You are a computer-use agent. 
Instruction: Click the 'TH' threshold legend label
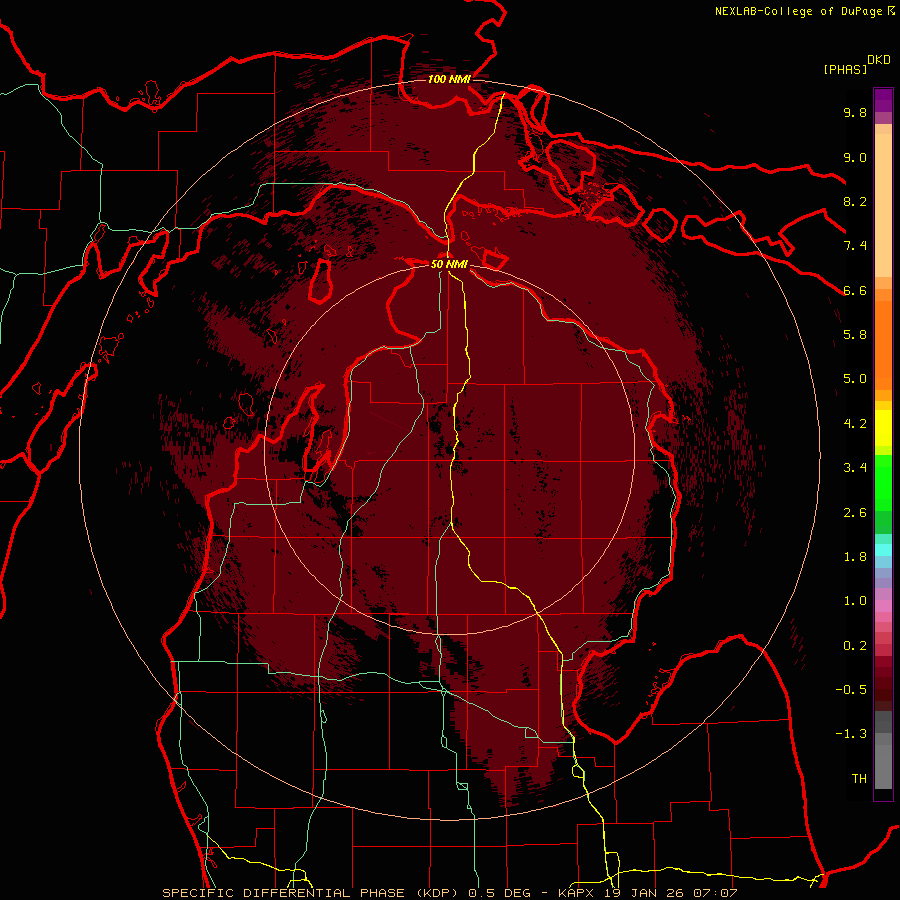tap(859, 779)
